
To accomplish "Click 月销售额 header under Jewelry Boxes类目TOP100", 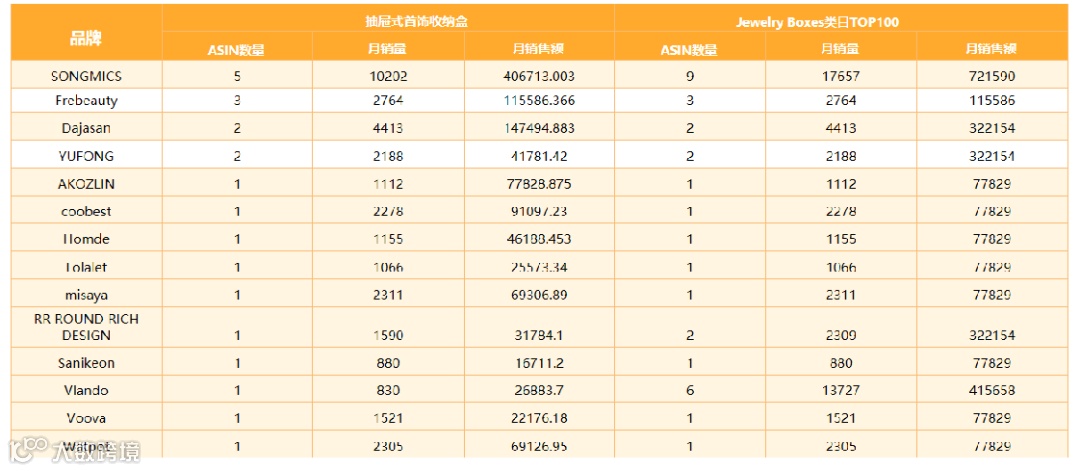I will click(x=991, y=49).
